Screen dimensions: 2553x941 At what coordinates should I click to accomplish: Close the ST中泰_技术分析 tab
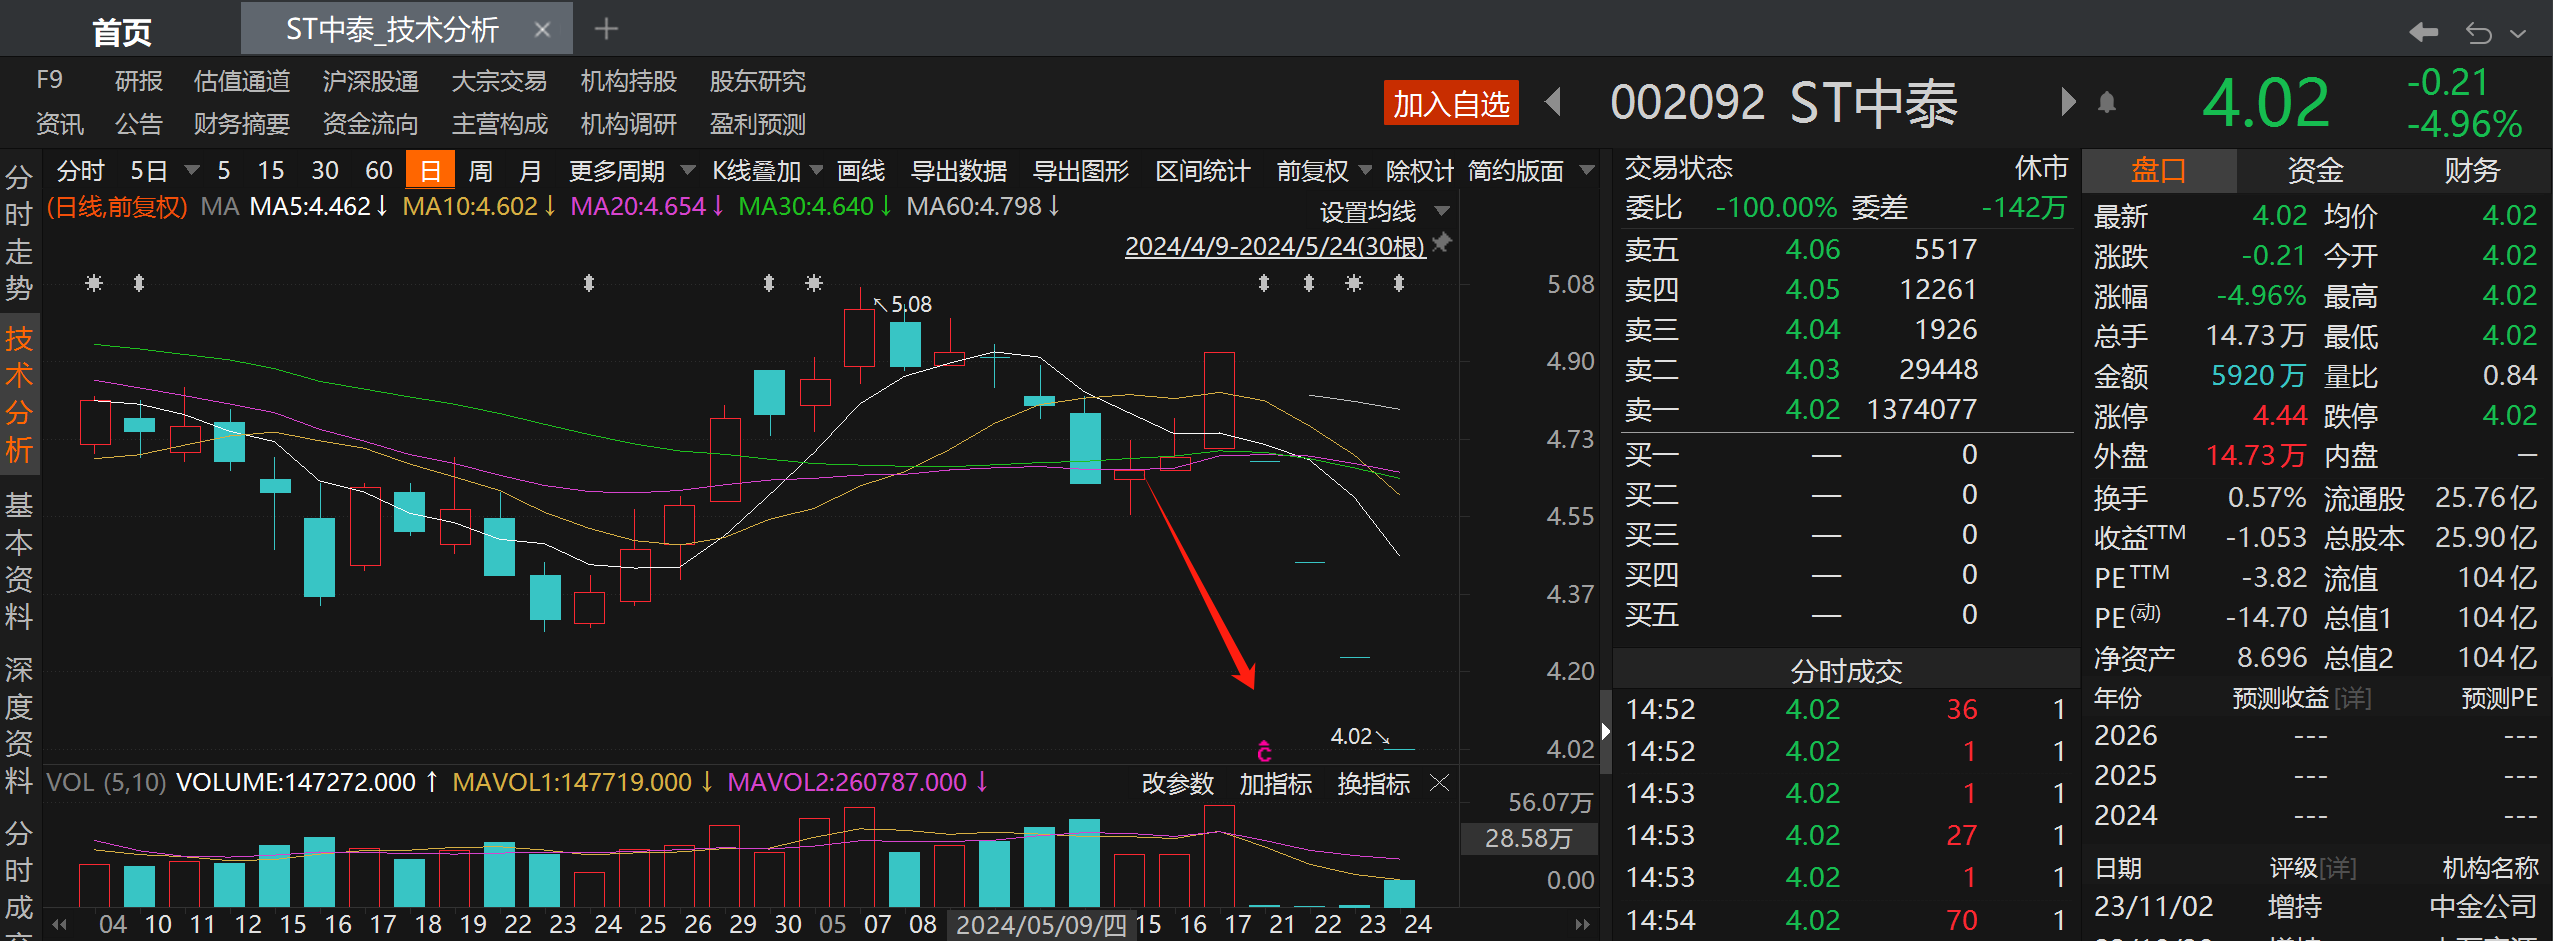pyautogui.click(x=542, y=30)
